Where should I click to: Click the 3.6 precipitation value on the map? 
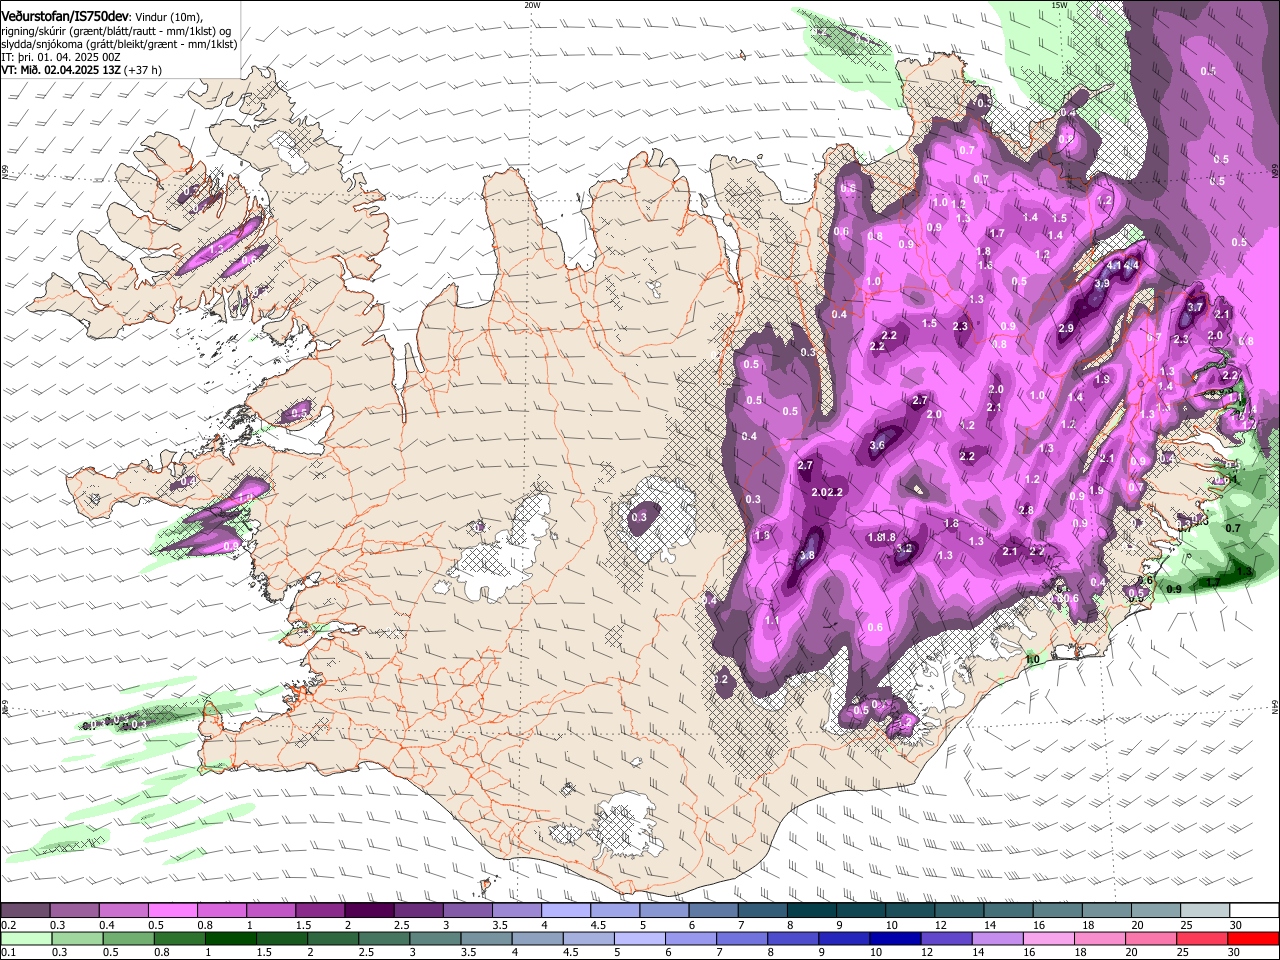pyautogui.click(x=877, y=445)
